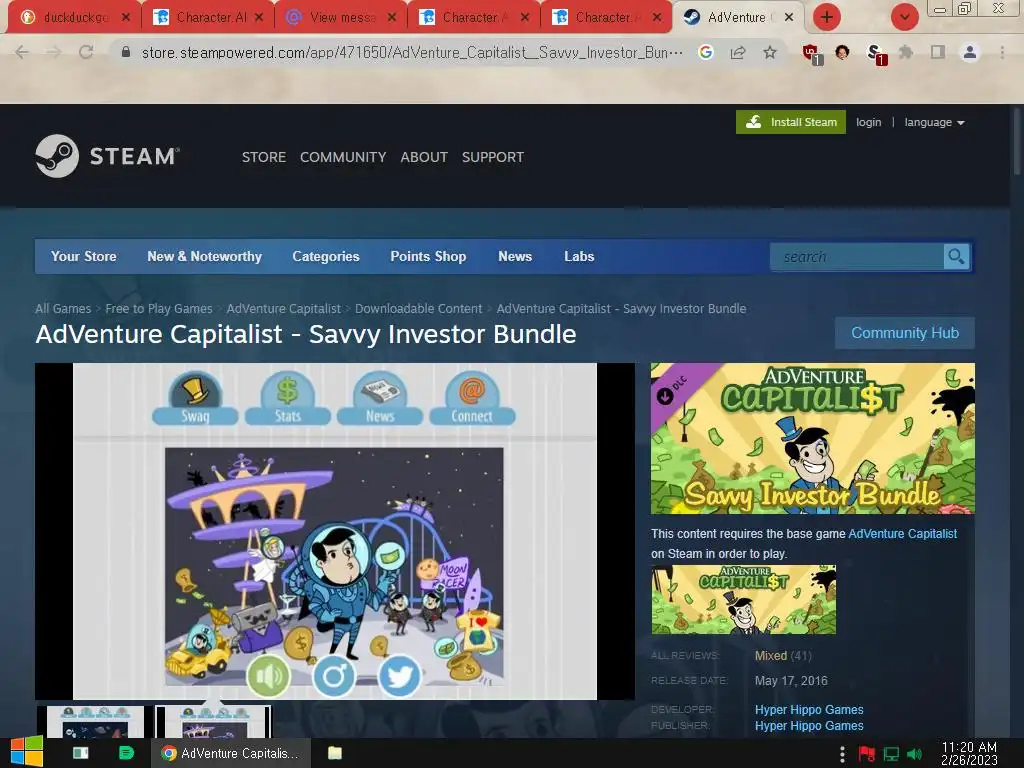The image size is (1024, 768).
Task: Click the base game capsule image
Action: (744, 600)
